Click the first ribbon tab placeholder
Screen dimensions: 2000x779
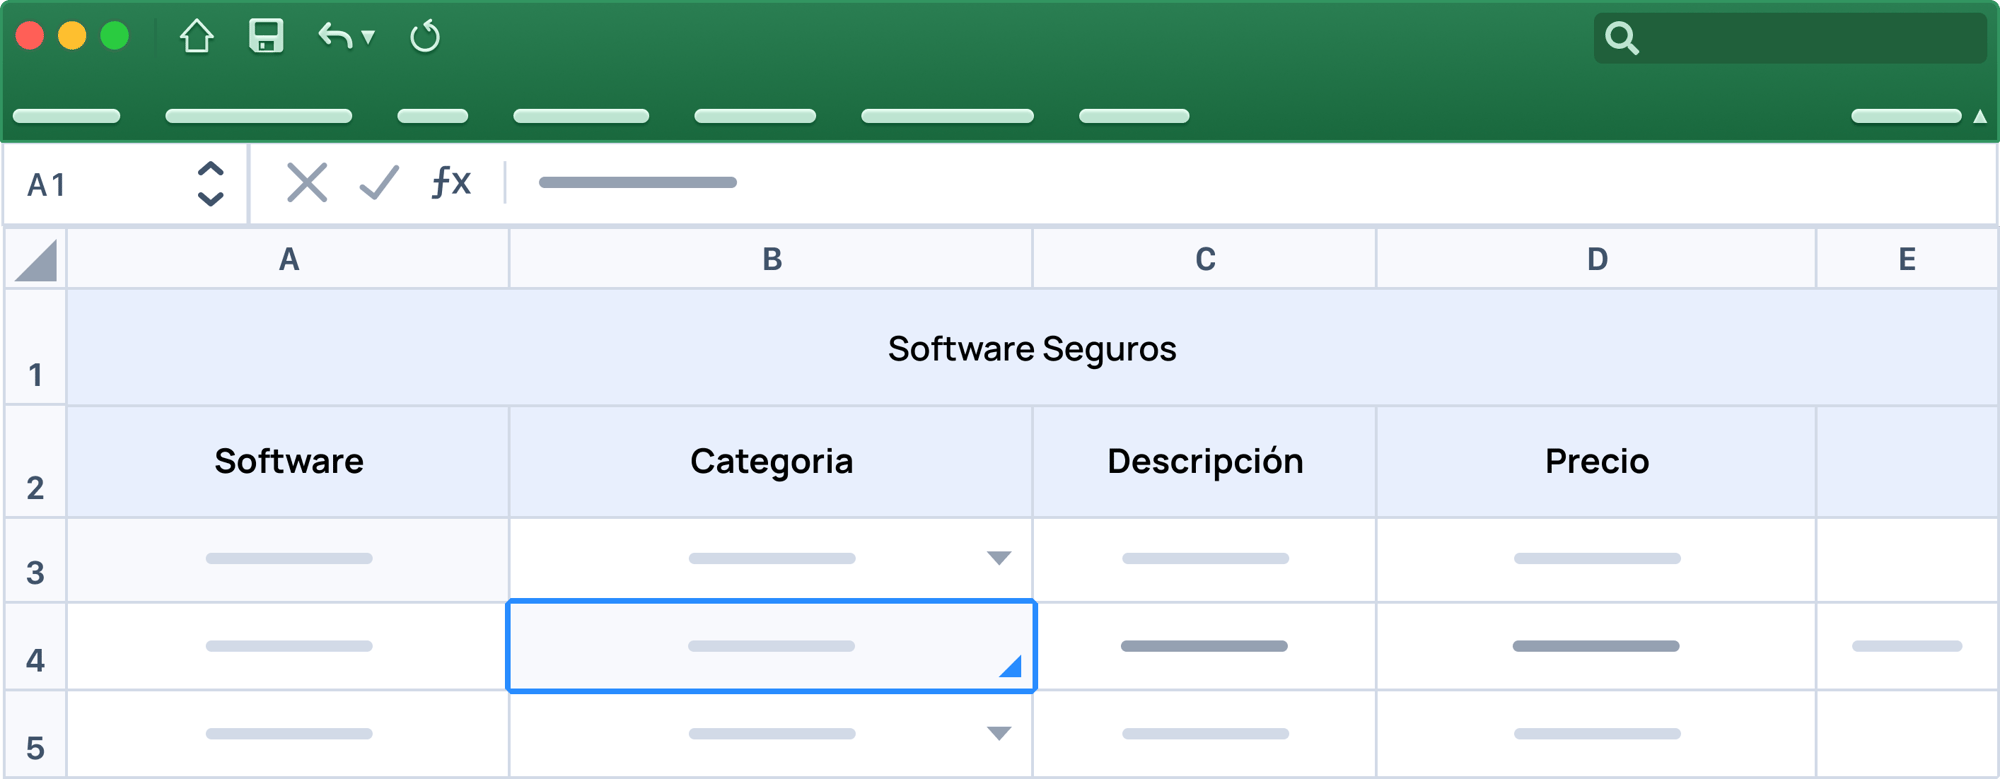66,116
